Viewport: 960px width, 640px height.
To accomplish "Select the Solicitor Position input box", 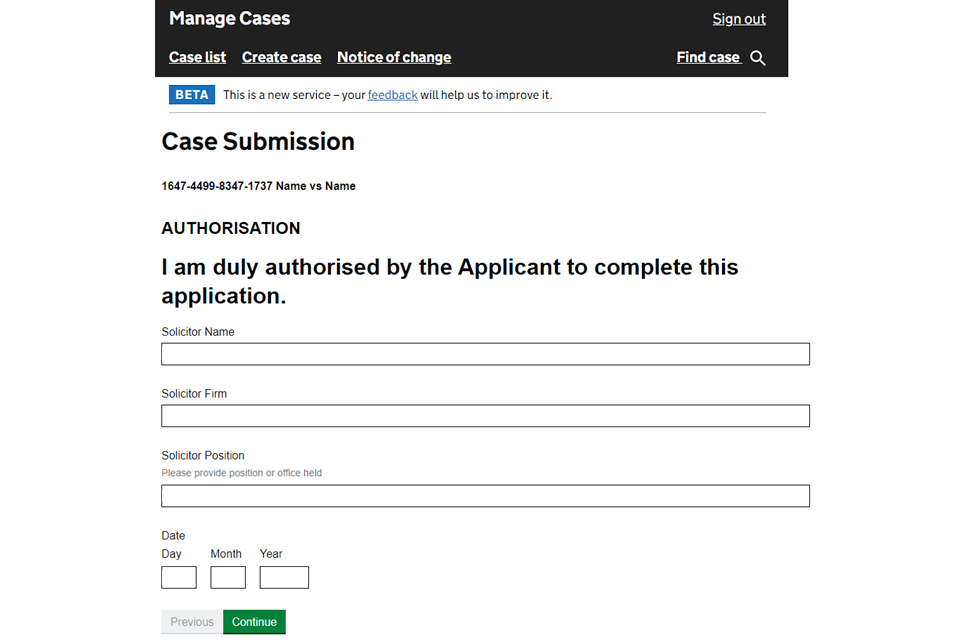I will tap(485, 496).
